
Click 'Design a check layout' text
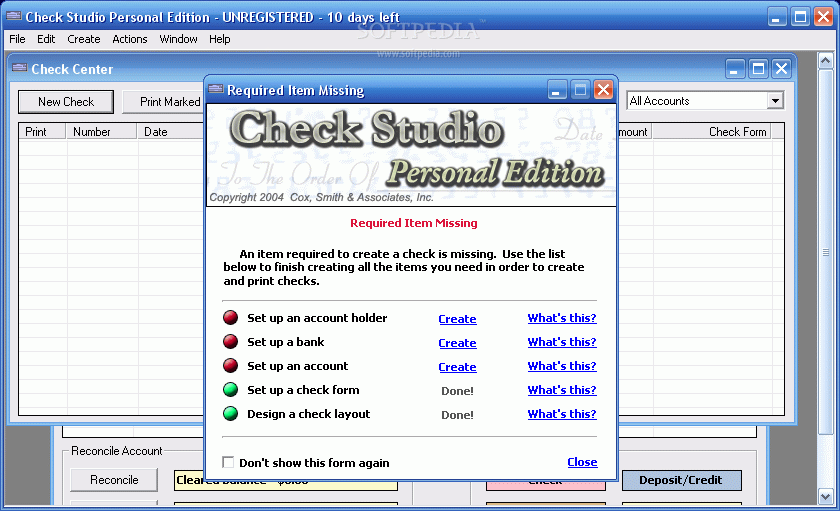(x=309, y=414)
